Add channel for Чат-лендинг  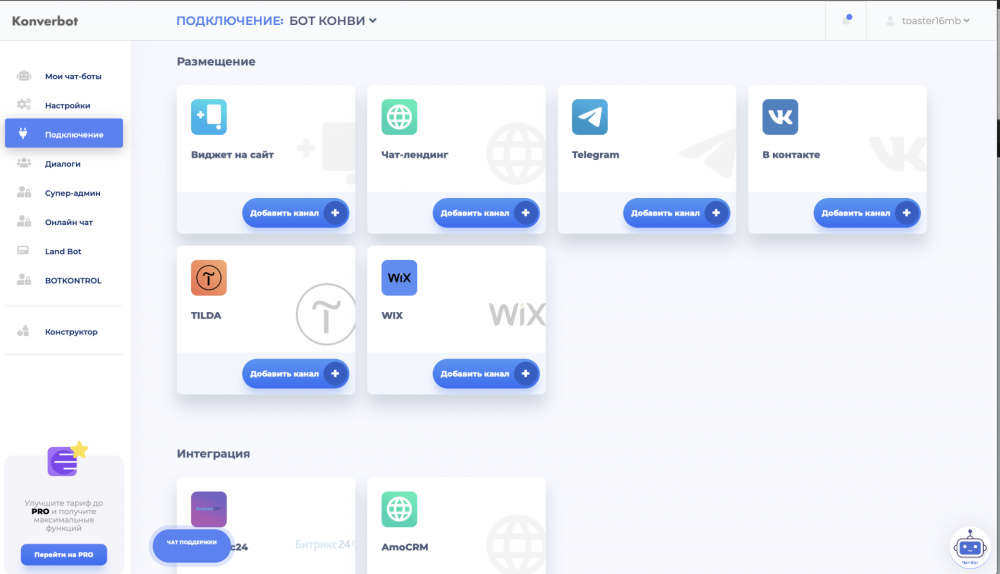pyautogui.click(x=486, y=213)
